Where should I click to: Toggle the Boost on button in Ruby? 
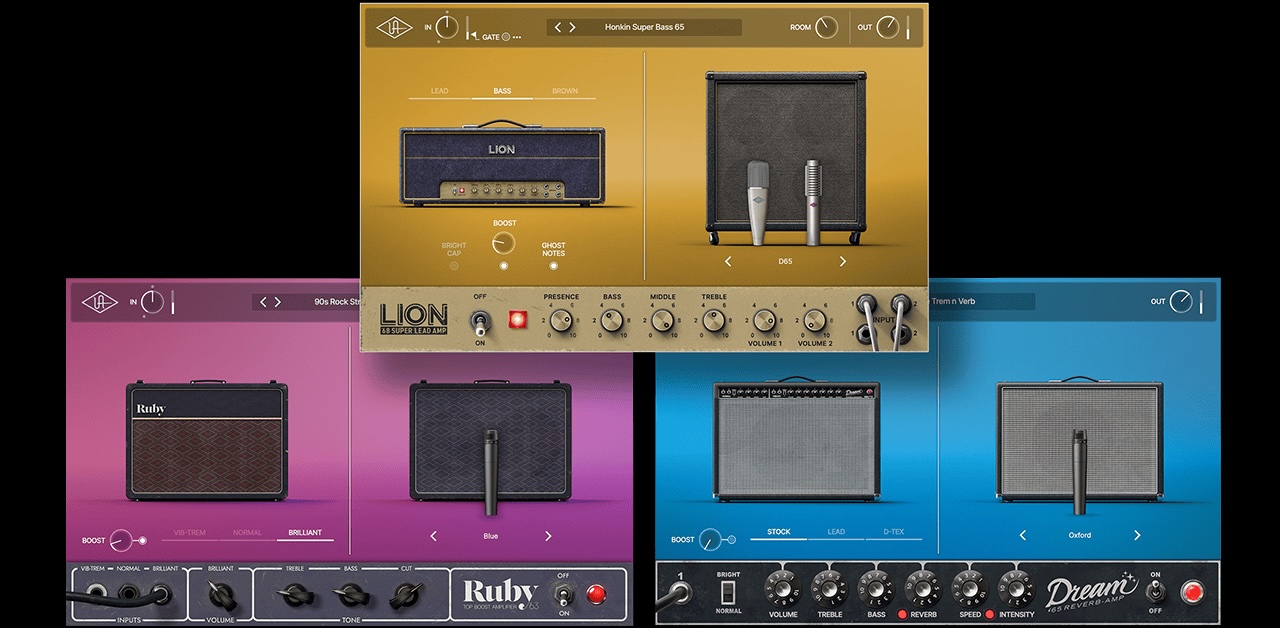142,540
